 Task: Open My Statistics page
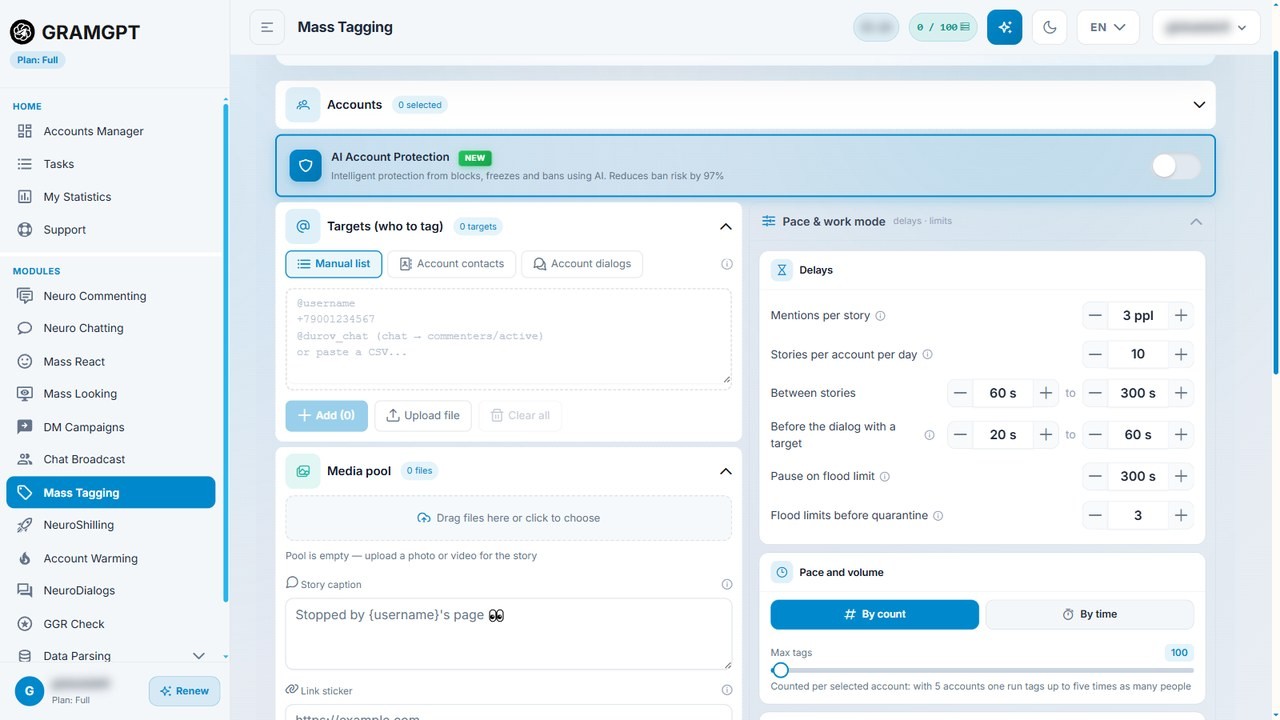(111, 197)
